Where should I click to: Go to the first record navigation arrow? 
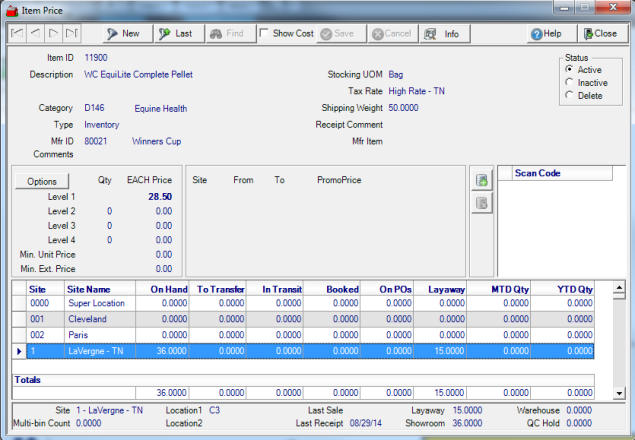(17, 34)
